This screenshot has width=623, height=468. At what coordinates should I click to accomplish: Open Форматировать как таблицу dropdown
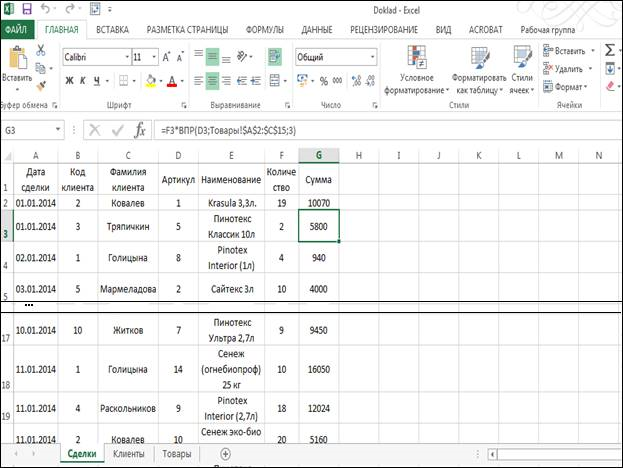click(x=479, y=70)
